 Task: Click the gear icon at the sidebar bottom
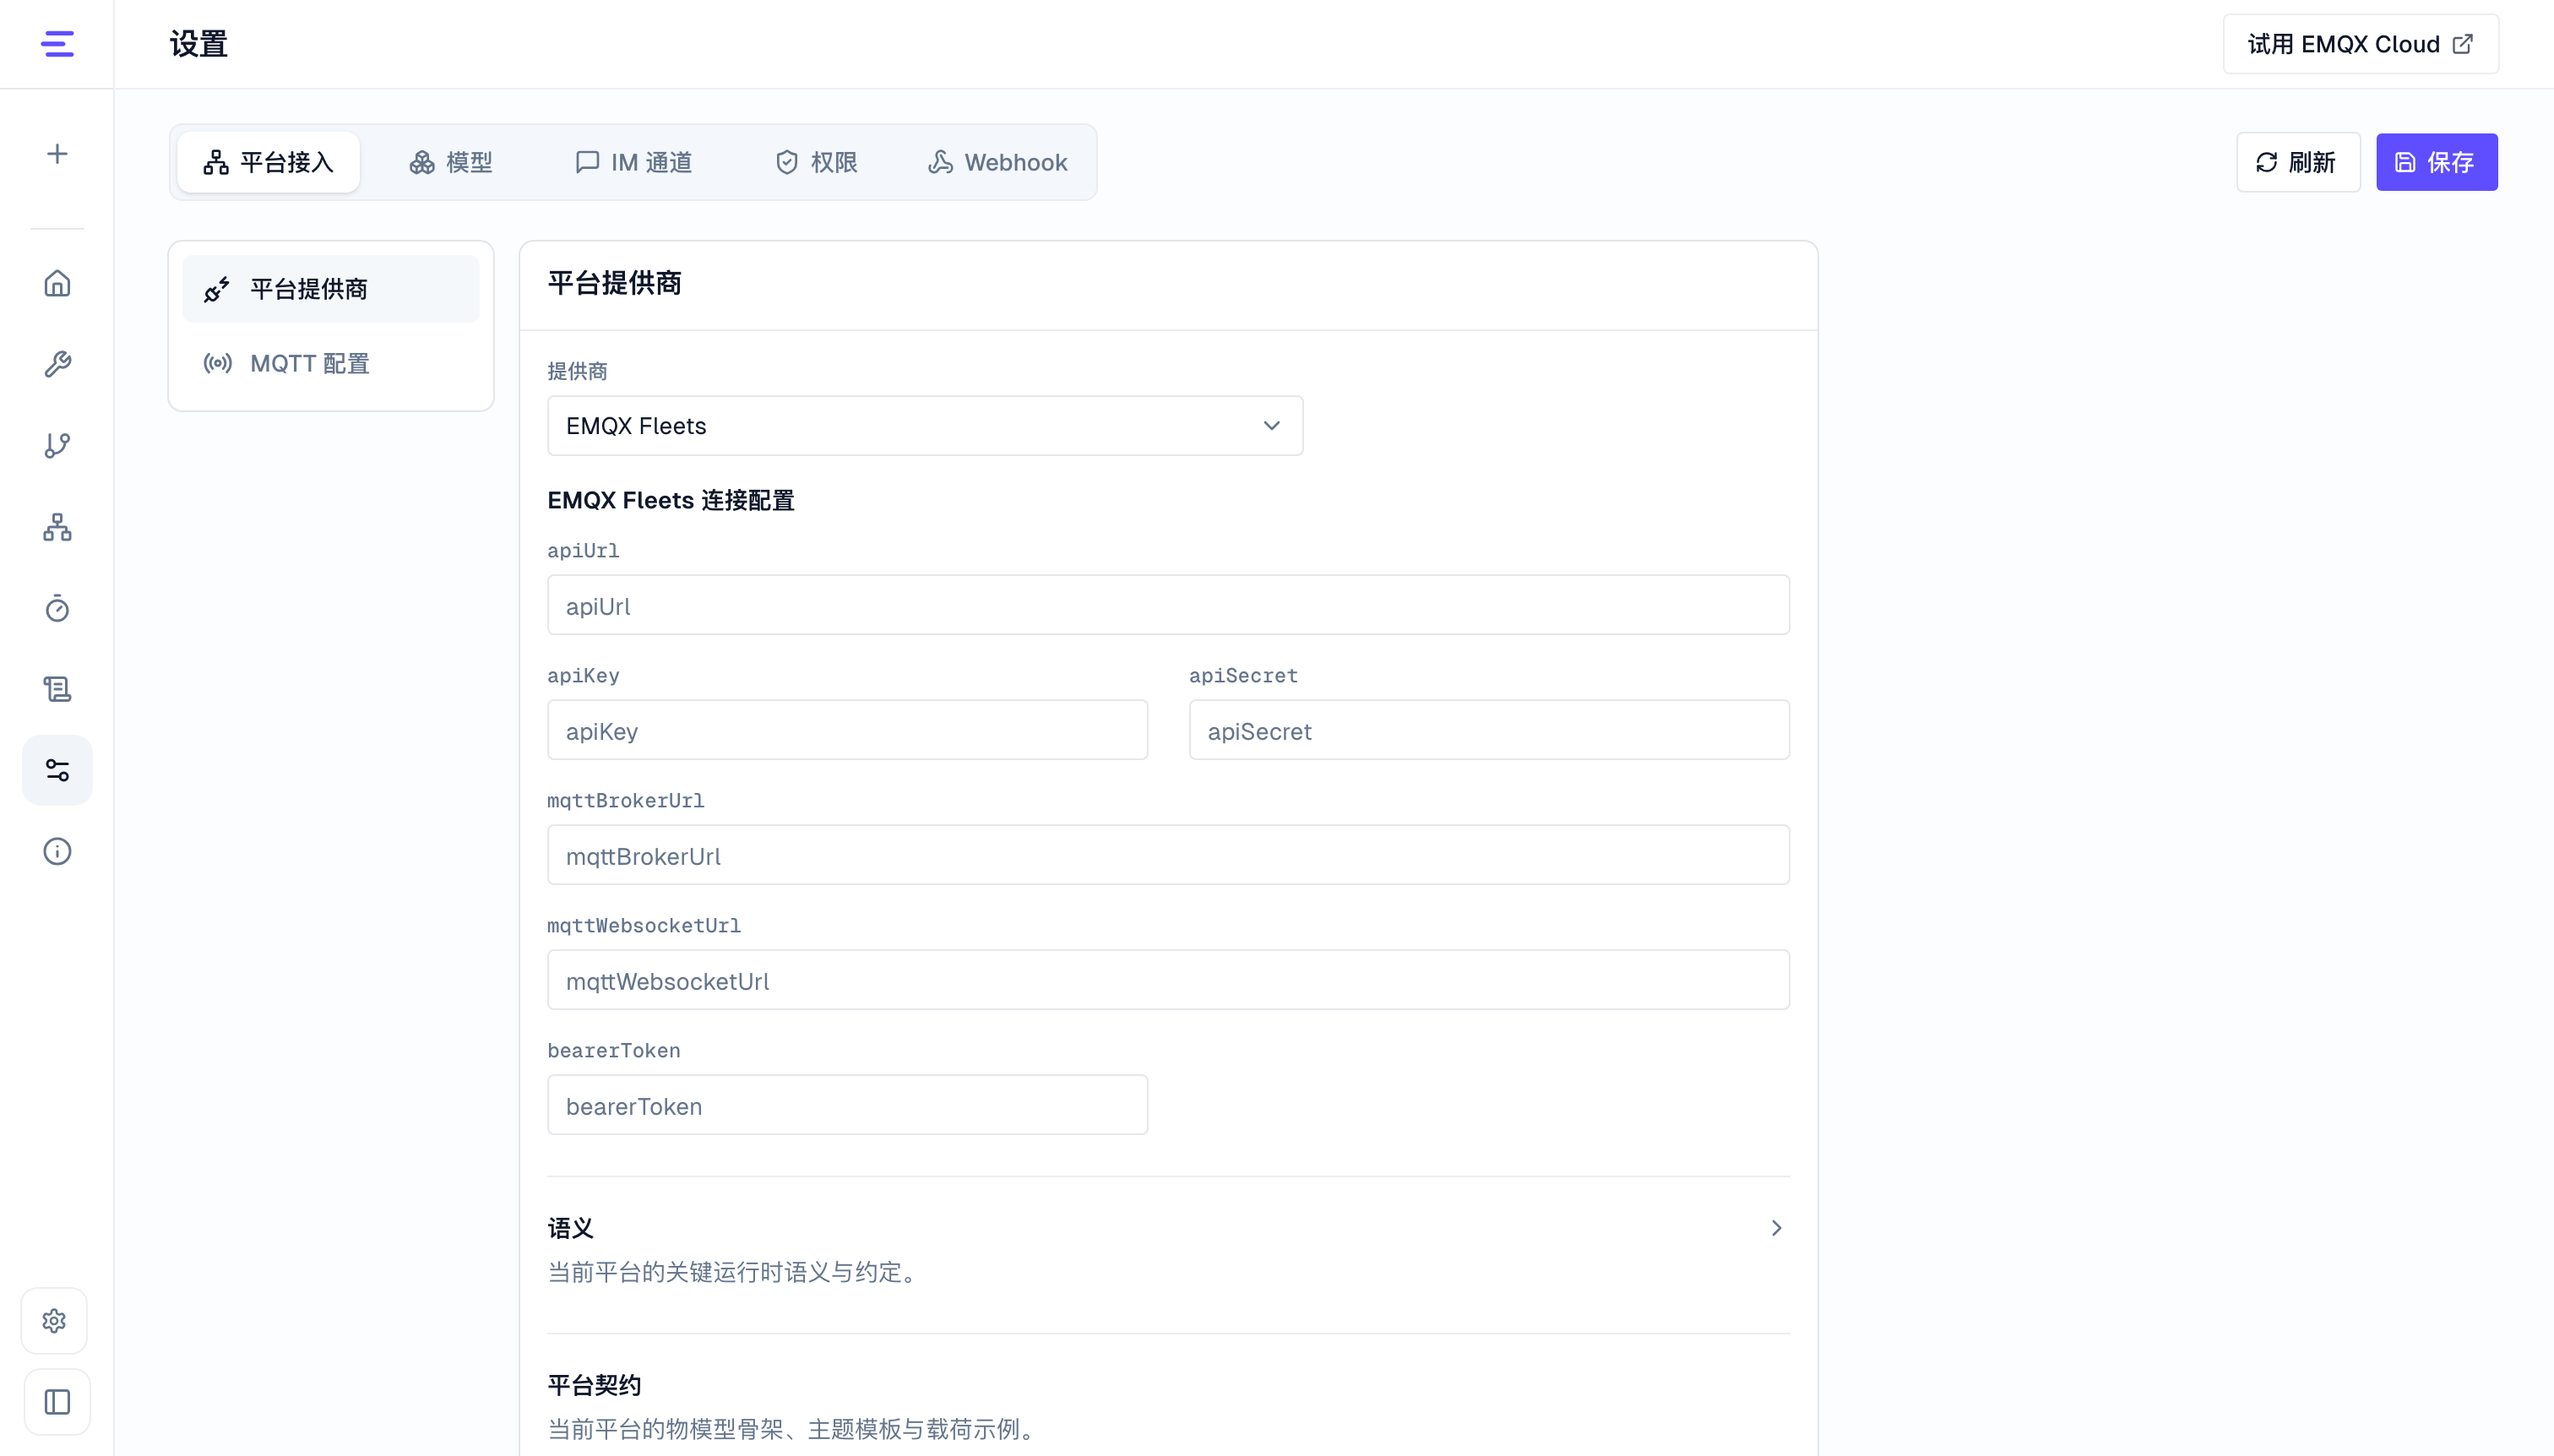coord(55,1321)
